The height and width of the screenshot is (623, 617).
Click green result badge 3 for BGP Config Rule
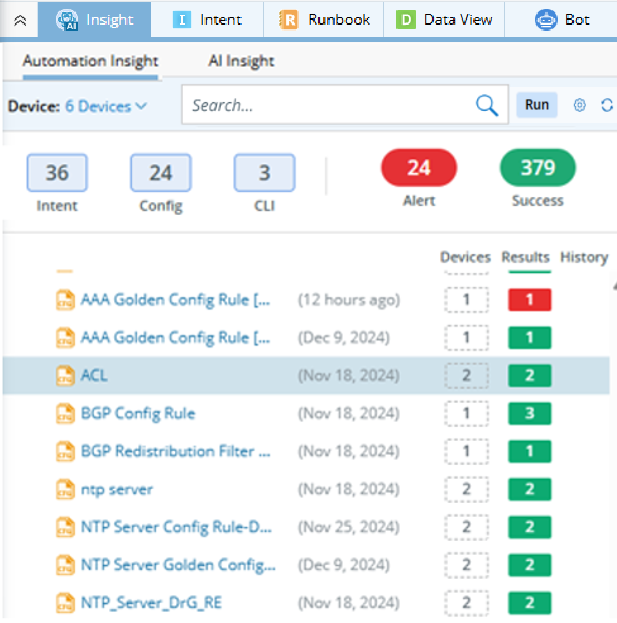click(x=530, y=414)
